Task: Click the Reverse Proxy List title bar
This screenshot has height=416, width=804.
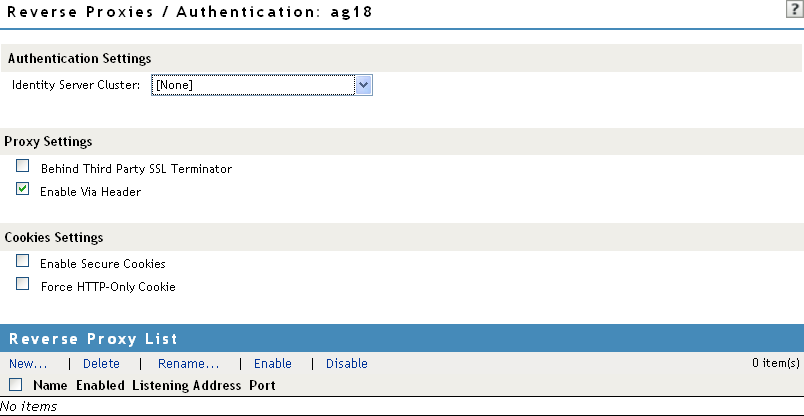Action: (x=400, y=338)
